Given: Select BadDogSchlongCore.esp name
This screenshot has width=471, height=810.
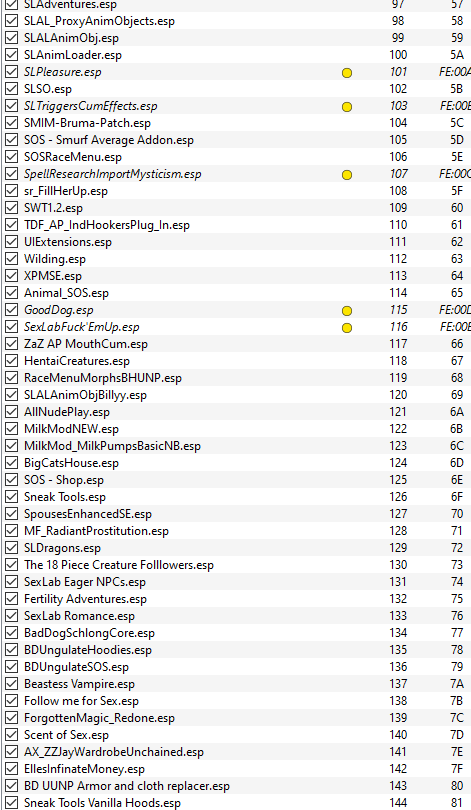Looking at the screenshot, I should (x=89, y=633).
